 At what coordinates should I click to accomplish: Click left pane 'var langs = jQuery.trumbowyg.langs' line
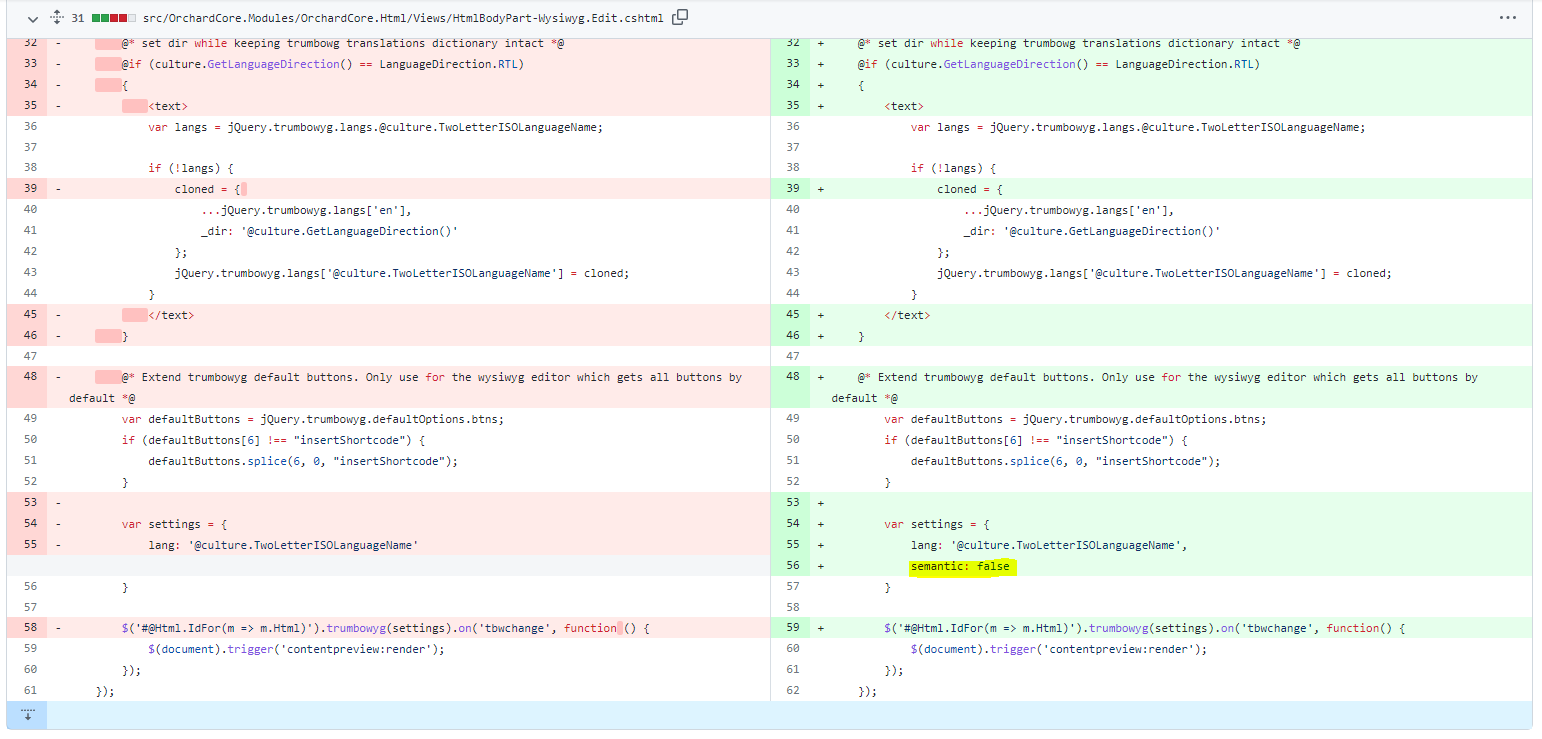click(x=376, y=127)
